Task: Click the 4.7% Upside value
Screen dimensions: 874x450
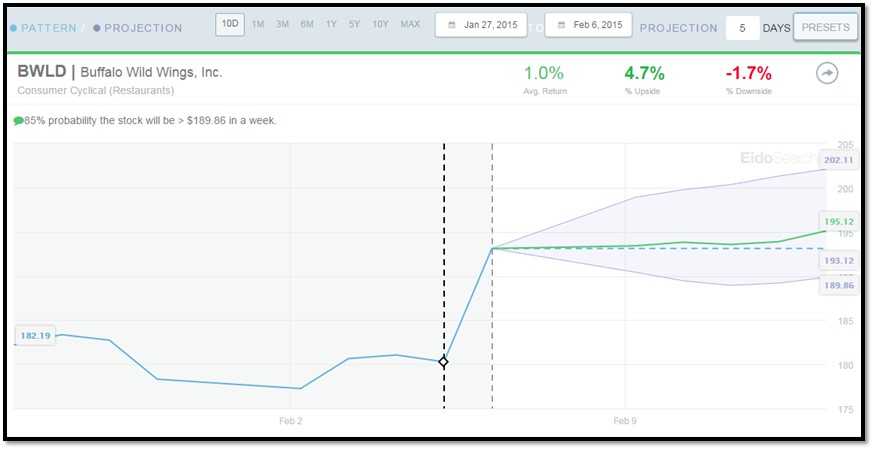Action: [x=644, y=73]
